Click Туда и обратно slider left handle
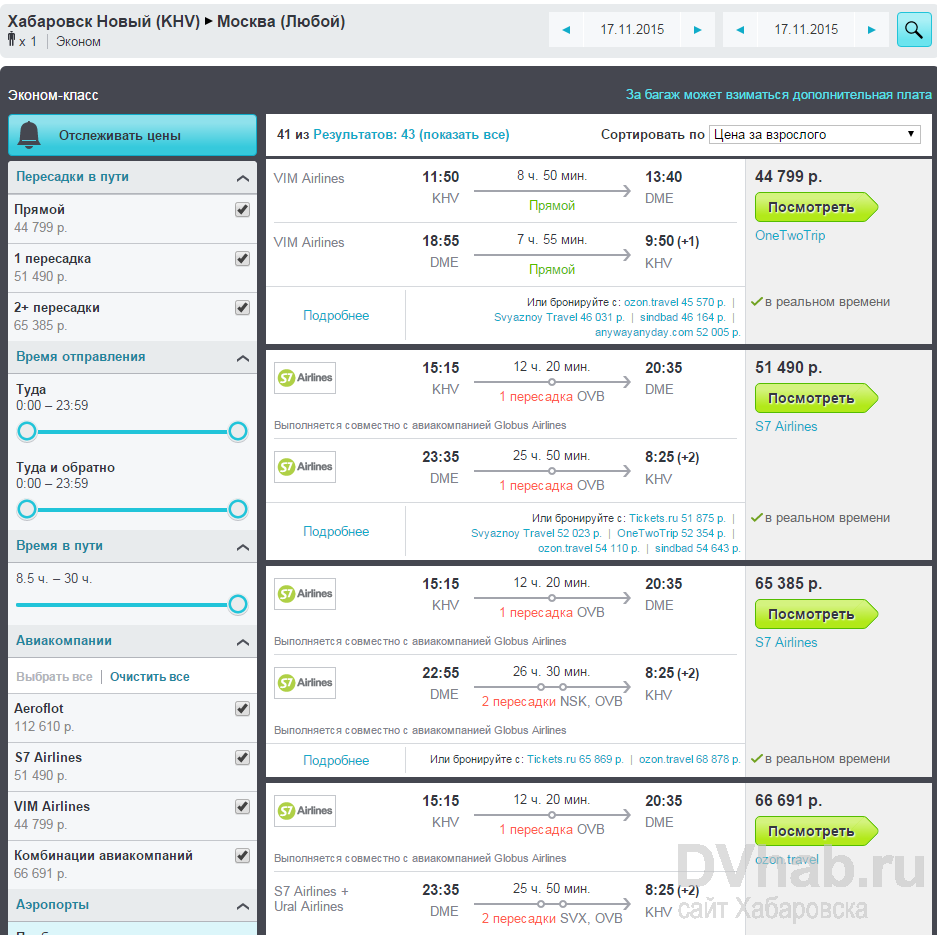This screenshot has height=935, width=937. [27, 509]
